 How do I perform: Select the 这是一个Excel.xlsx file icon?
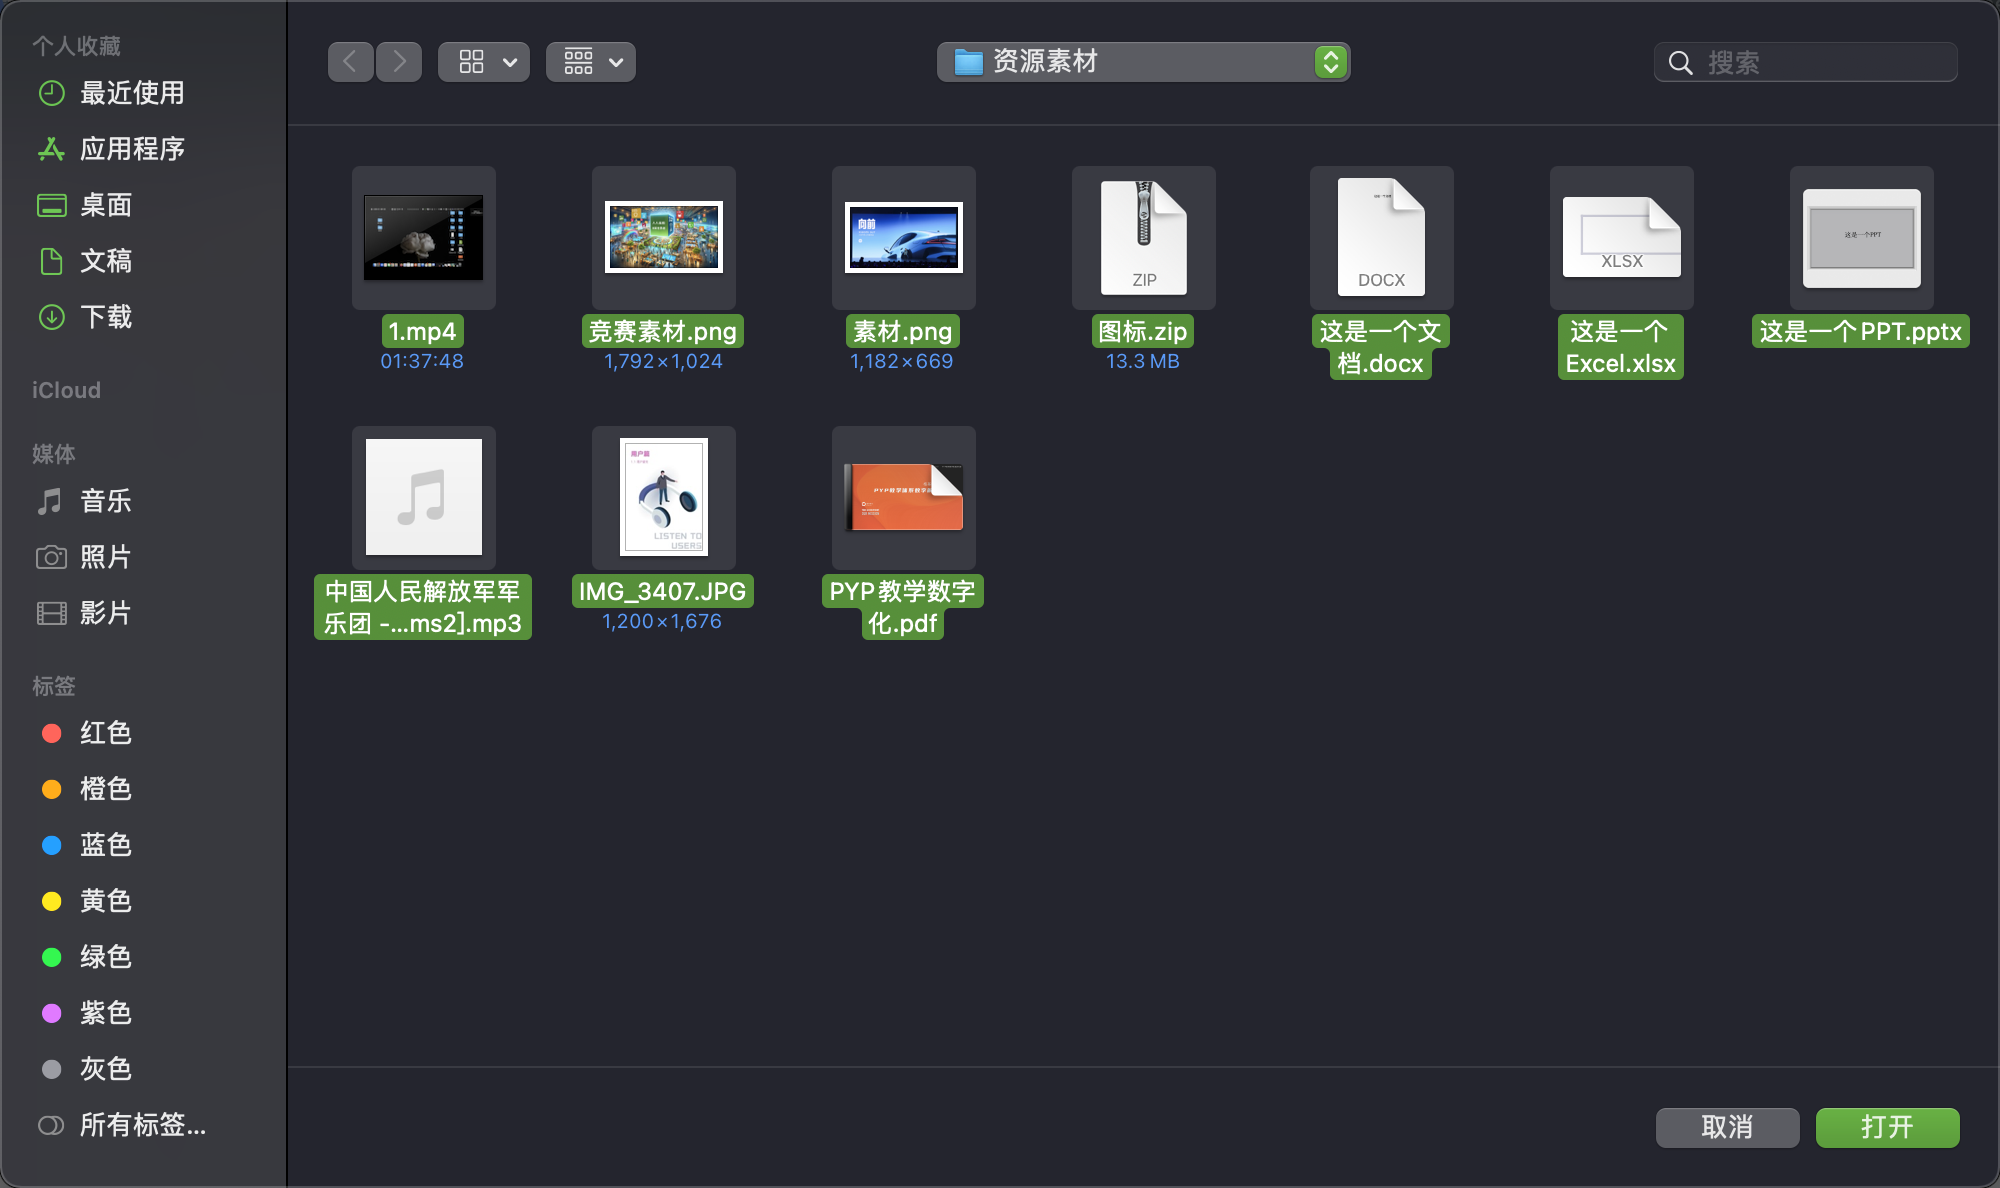point(1622,238)
